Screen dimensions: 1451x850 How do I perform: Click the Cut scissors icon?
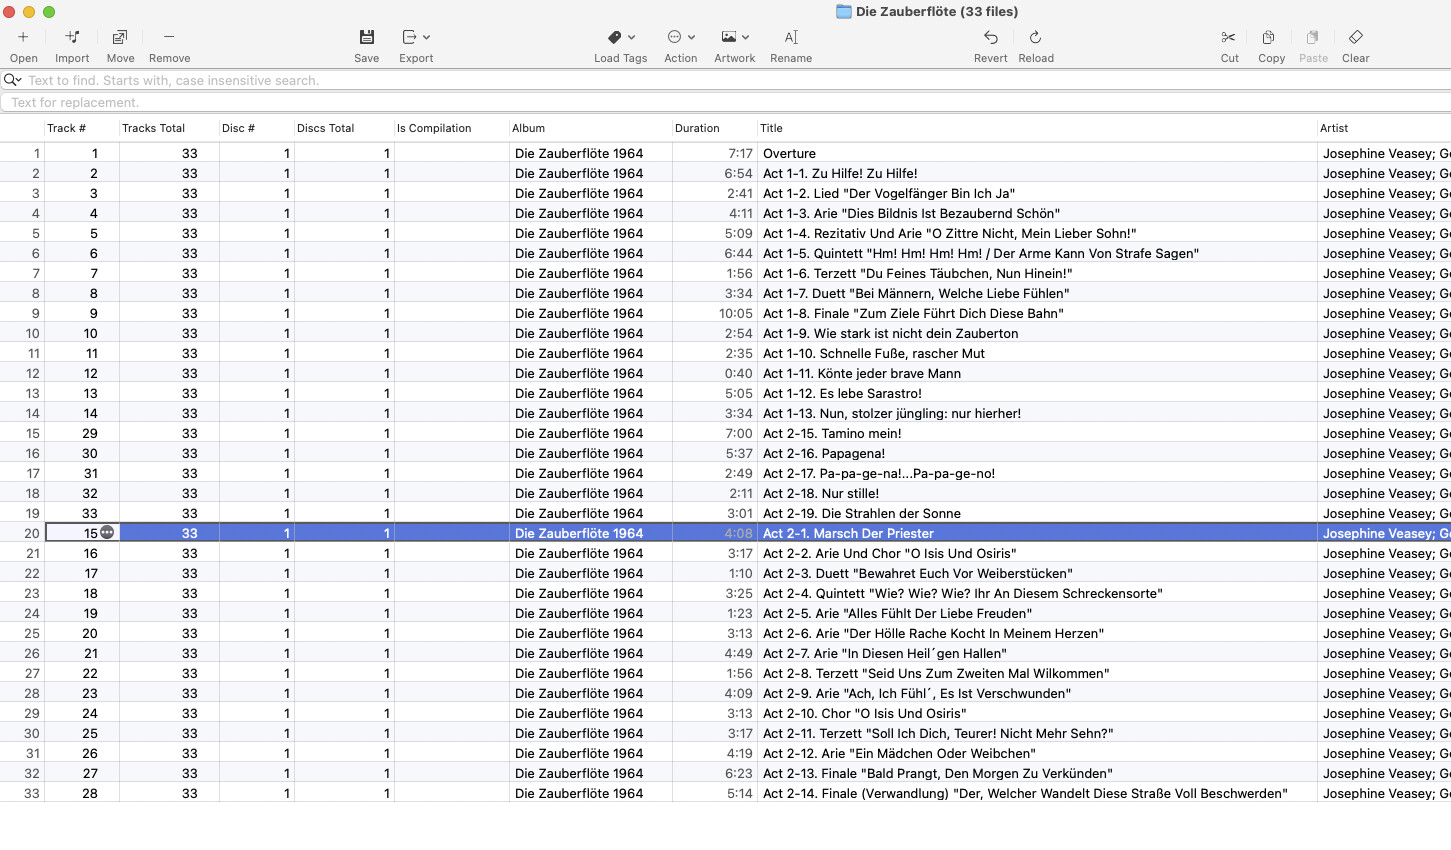click(x=1229, y=38)
